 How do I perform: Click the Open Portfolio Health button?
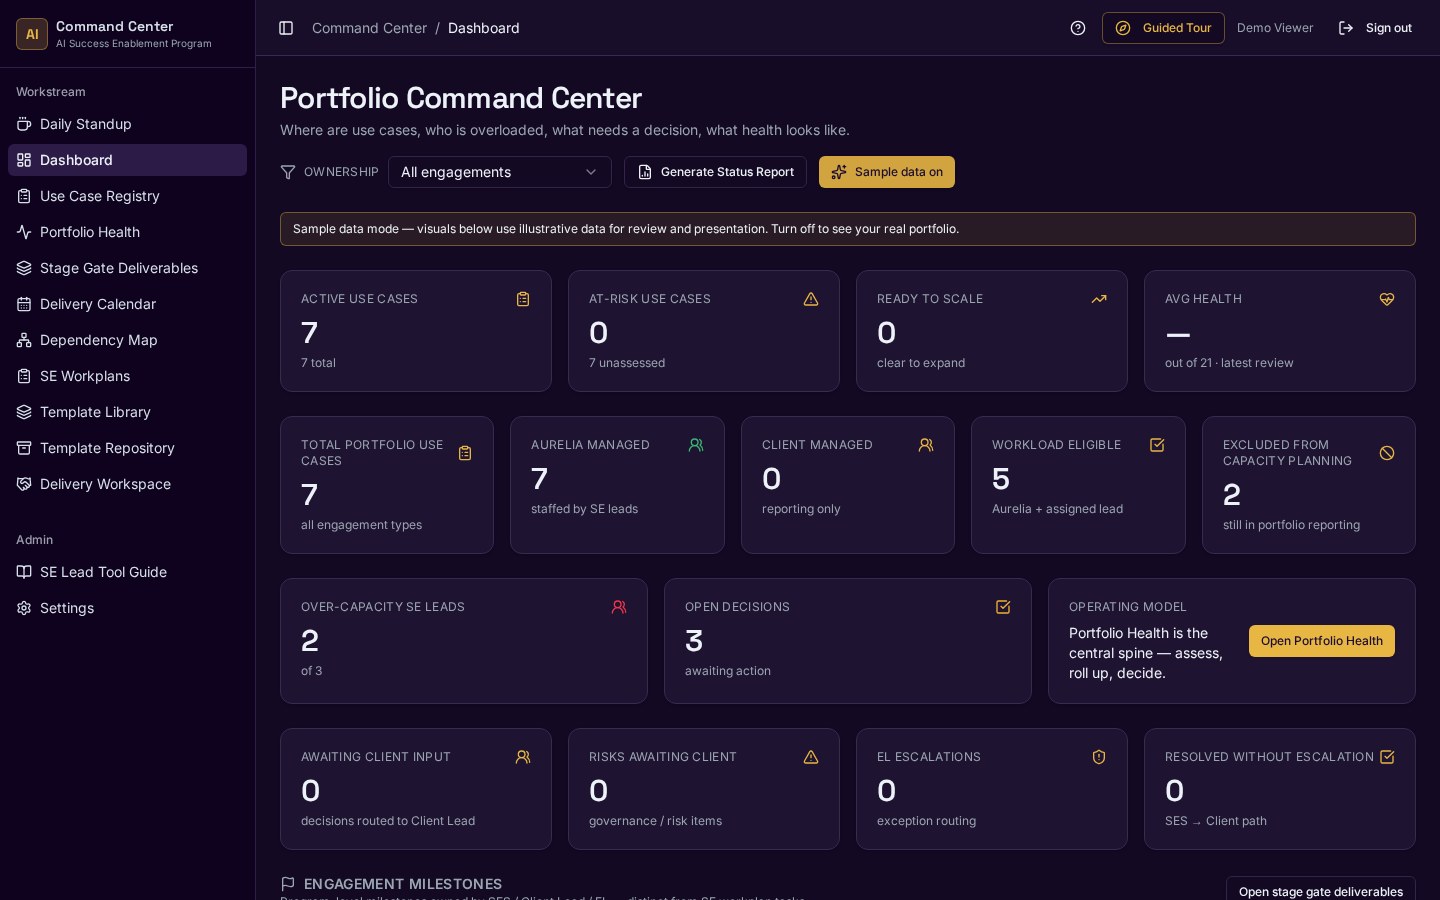coord(1321,641)
